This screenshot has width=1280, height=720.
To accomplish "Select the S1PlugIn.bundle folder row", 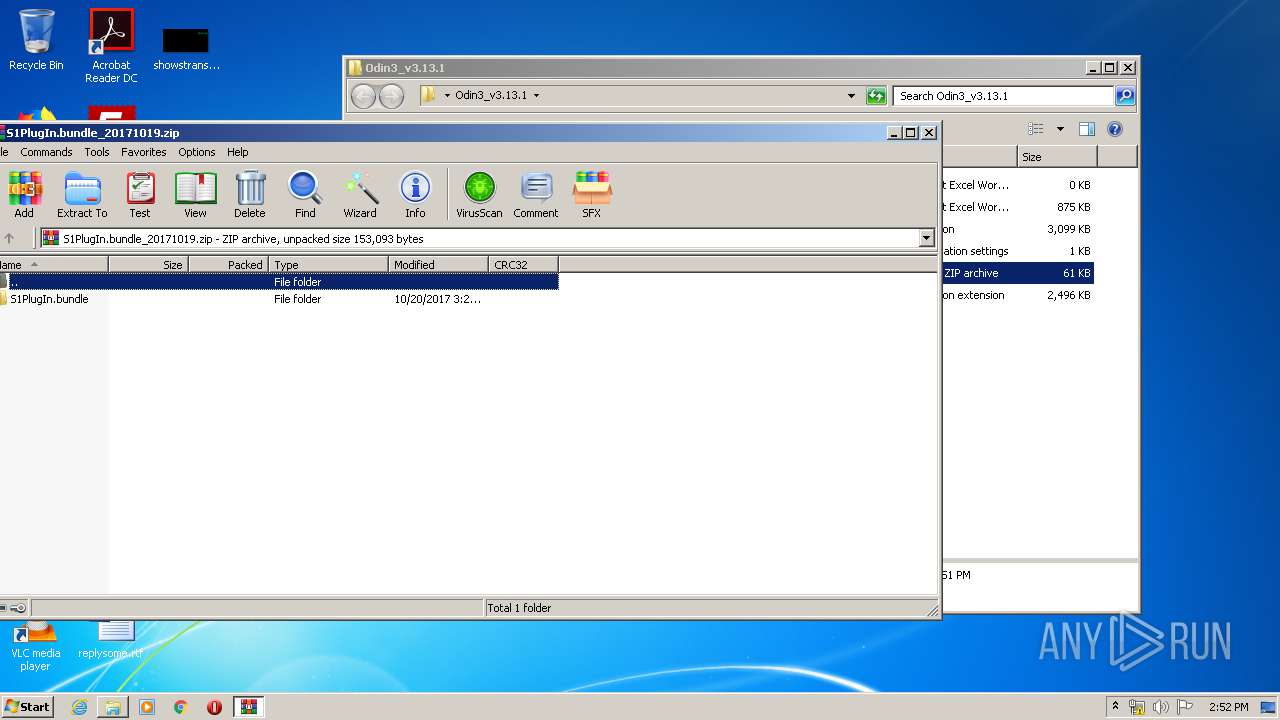I will (x=279, y=299).
